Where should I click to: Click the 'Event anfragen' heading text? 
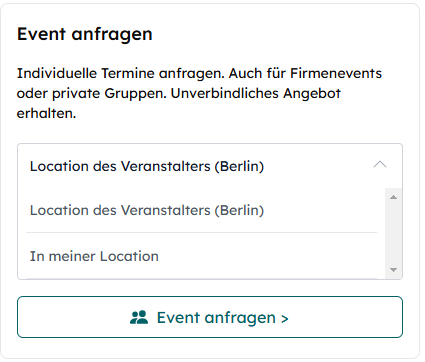pyautogui.click(x=85, y=34)
